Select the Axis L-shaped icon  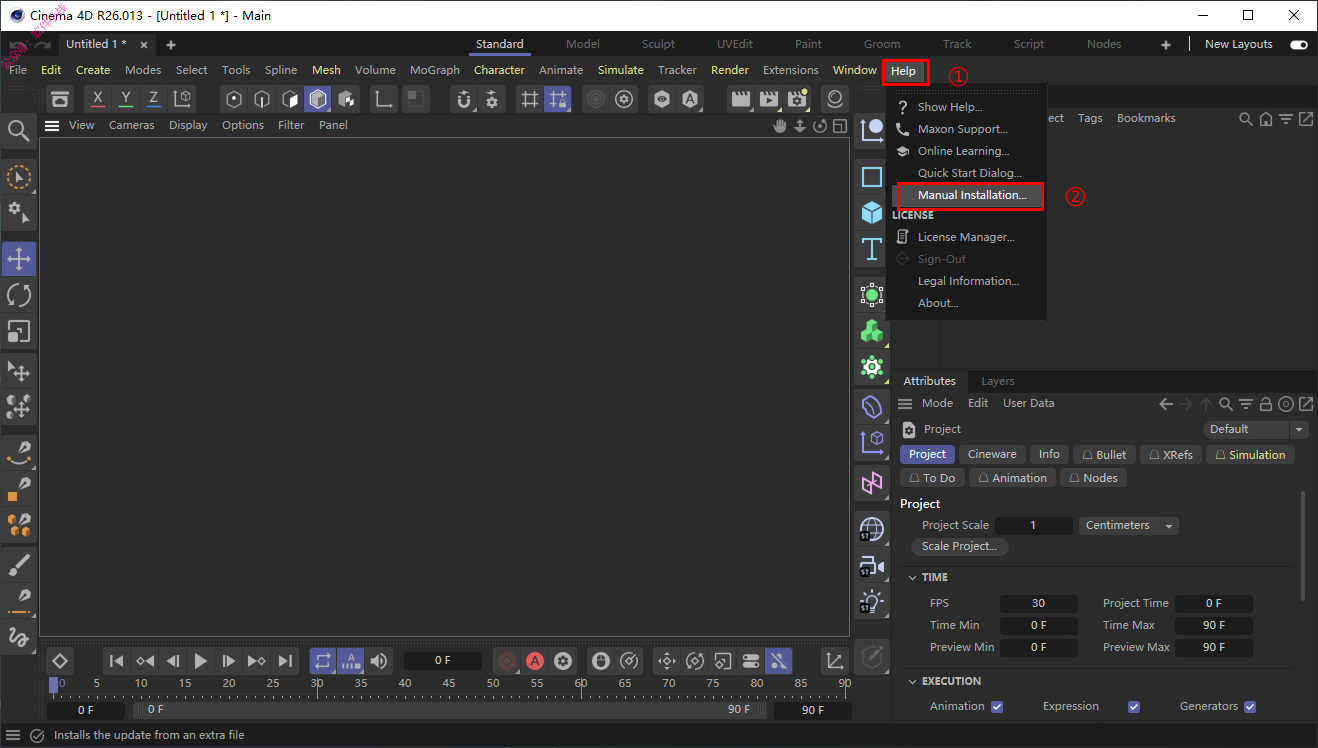pyautogui.click(x=384, y=99)
